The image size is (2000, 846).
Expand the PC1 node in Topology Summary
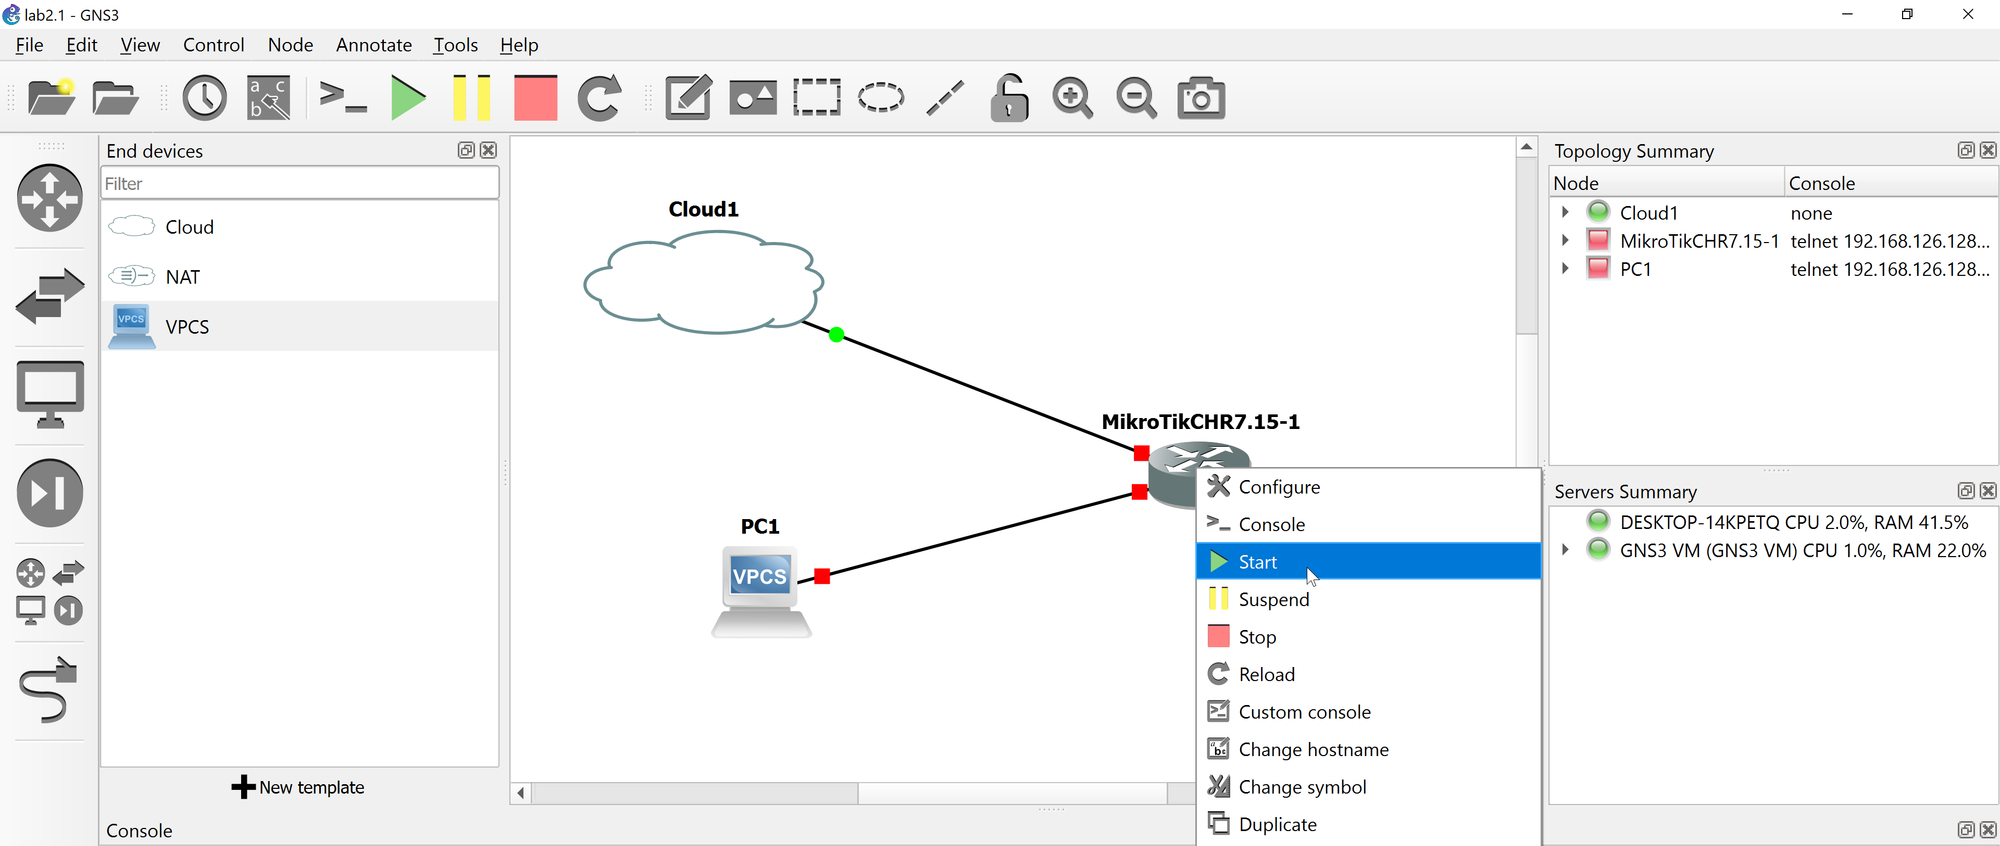[1566, 268]
